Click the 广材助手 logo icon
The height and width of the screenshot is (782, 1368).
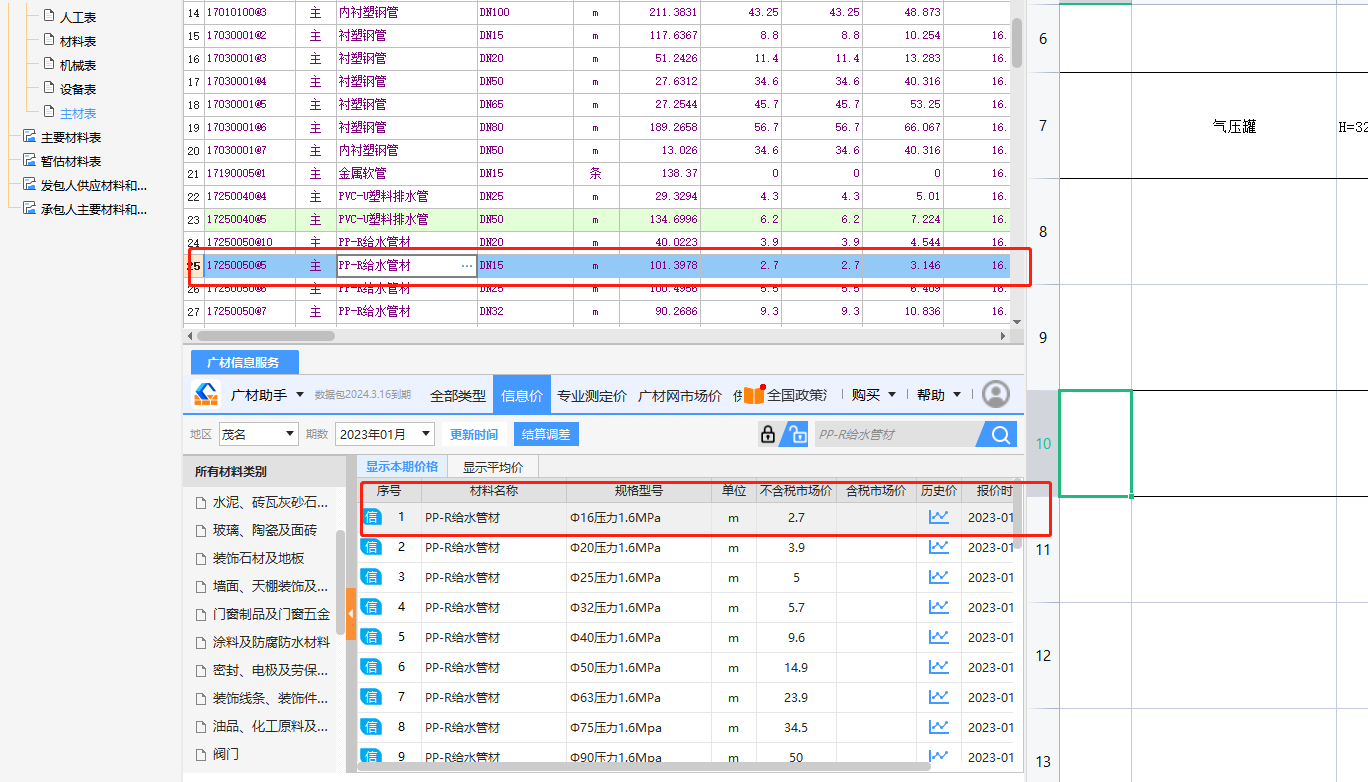tap(206, 394)
